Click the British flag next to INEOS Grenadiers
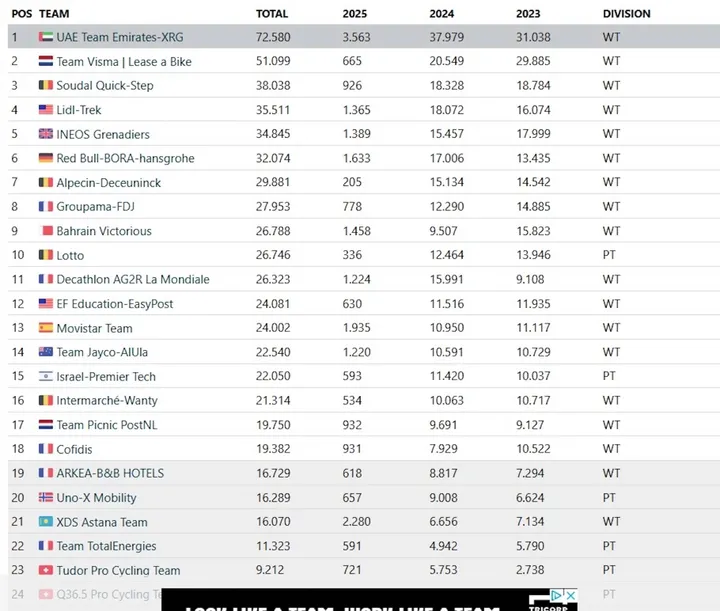 pos(45,134)
